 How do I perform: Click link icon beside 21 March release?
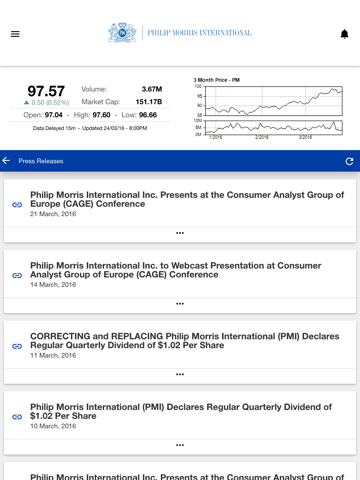(17, 205)
